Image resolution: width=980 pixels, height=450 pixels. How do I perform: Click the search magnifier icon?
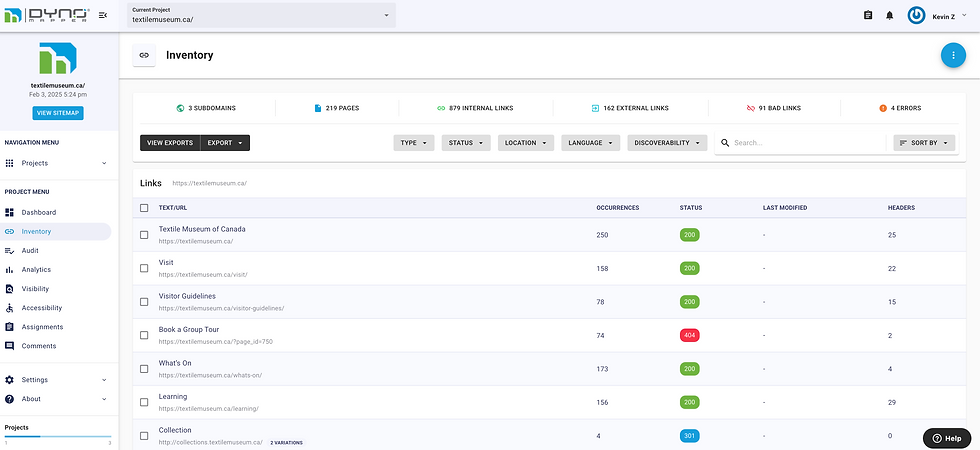tap(725, 142)
